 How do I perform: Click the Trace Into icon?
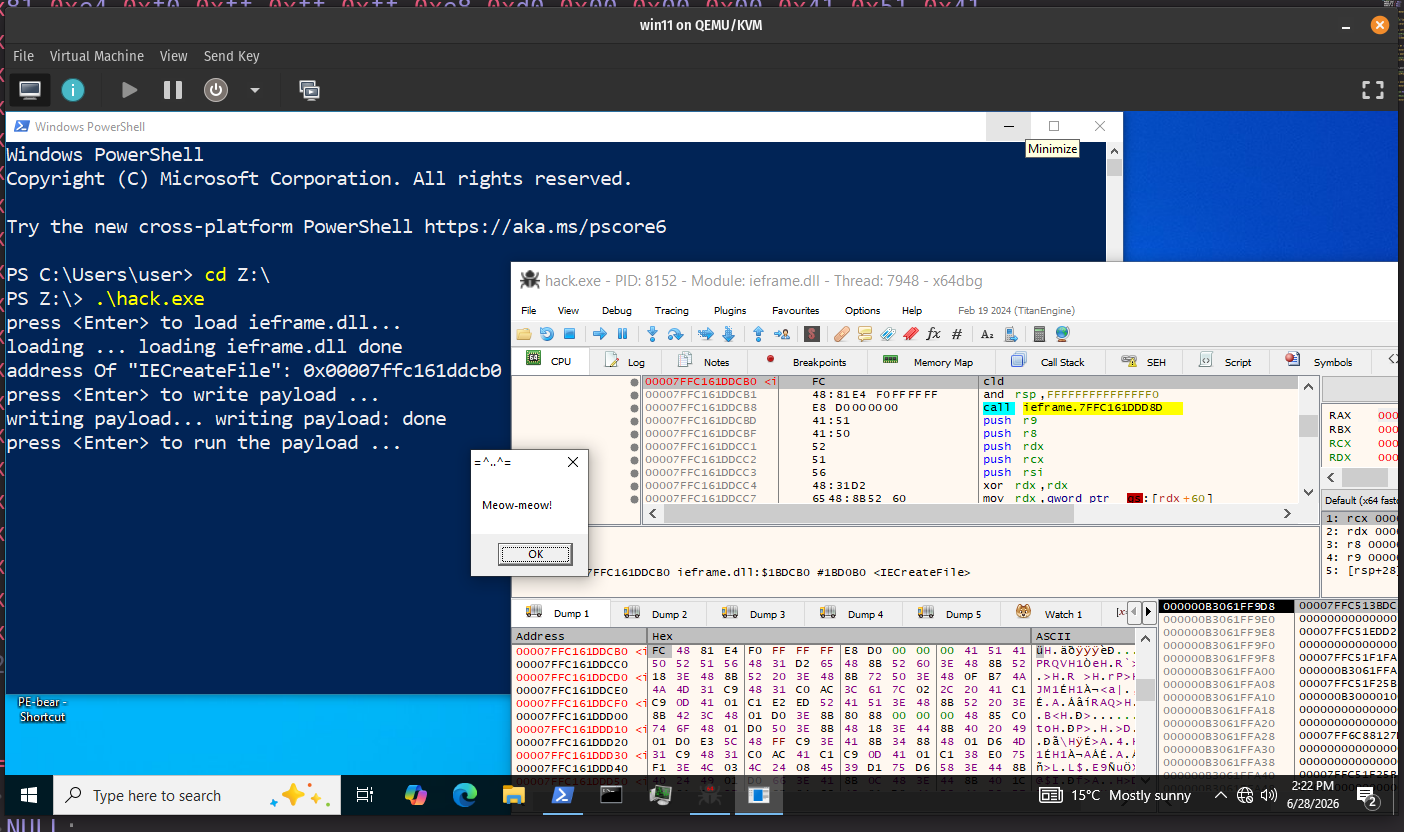point(706,334)
